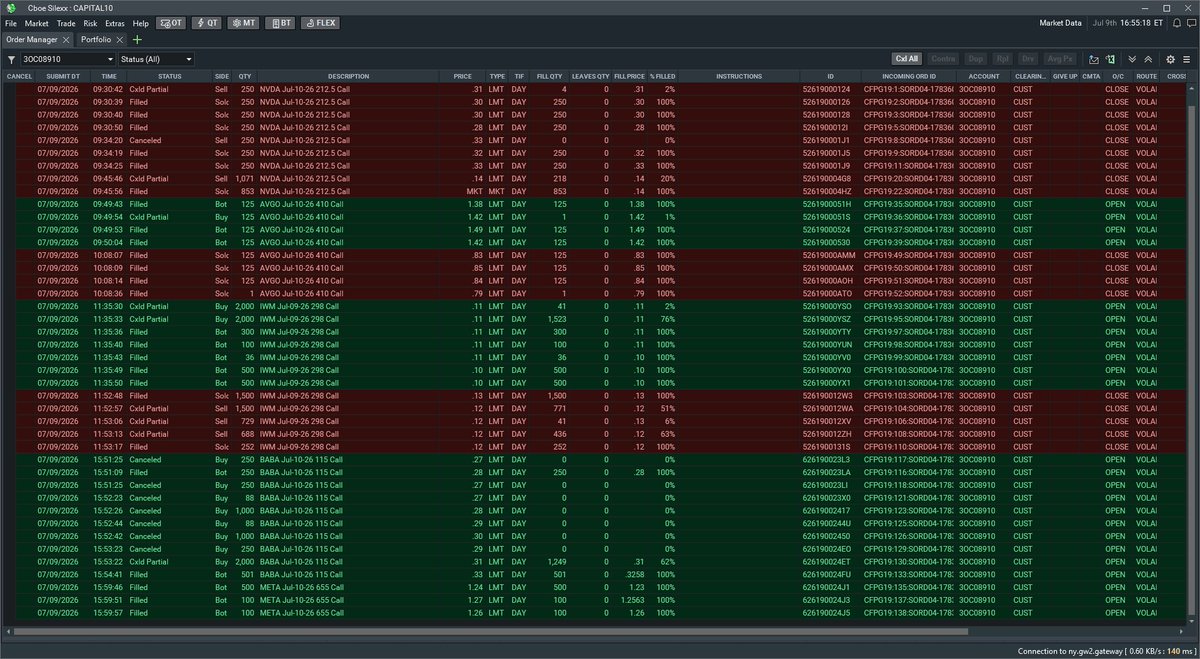Open the Help menu
This screenshot has height=659, width=1200.
(140, 23)
